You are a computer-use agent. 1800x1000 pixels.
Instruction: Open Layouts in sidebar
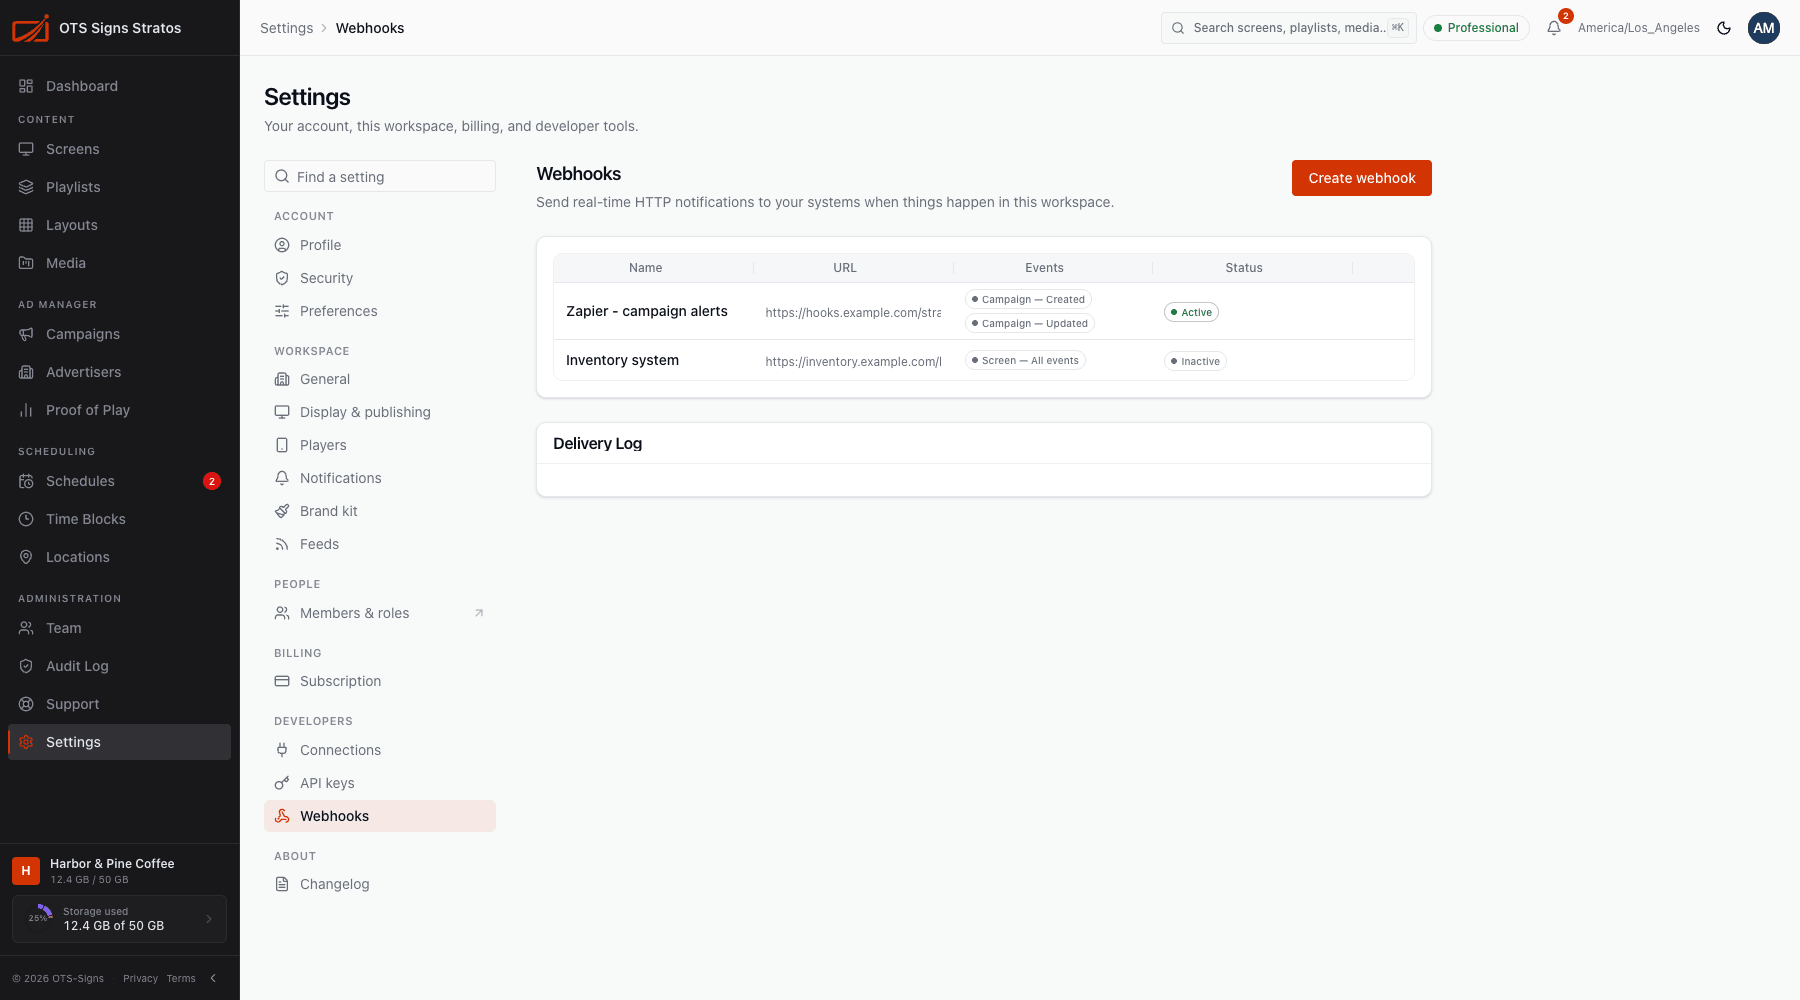click(119, 225)
